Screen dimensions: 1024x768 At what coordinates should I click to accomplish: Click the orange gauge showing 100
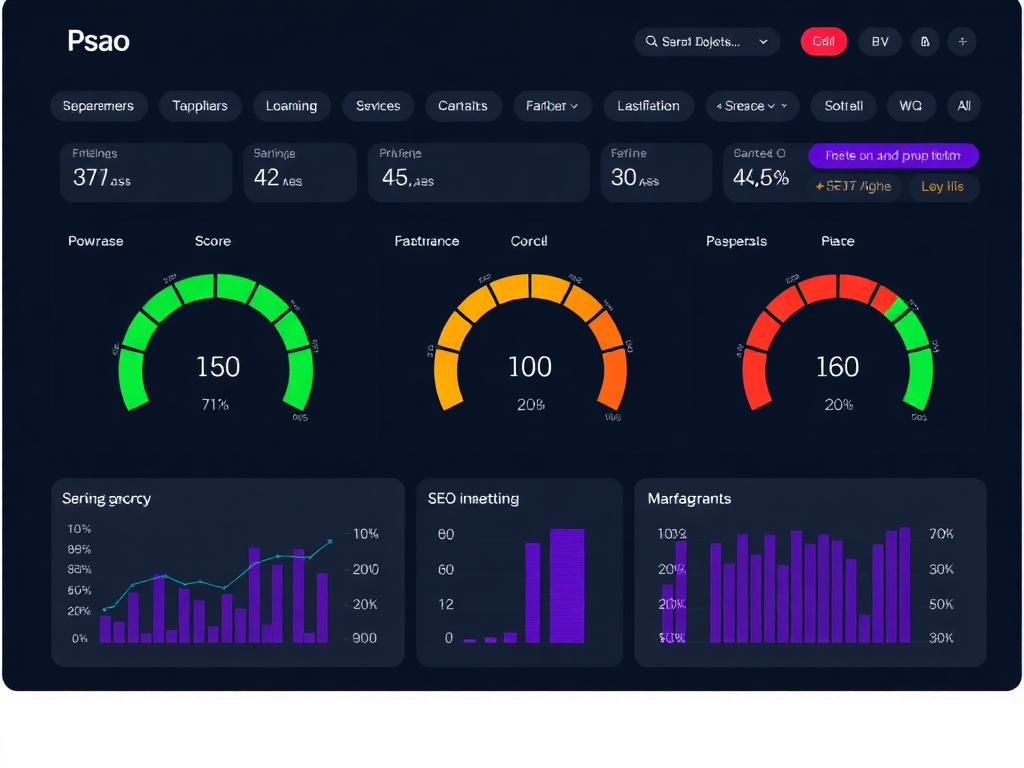tap(529, 345)
